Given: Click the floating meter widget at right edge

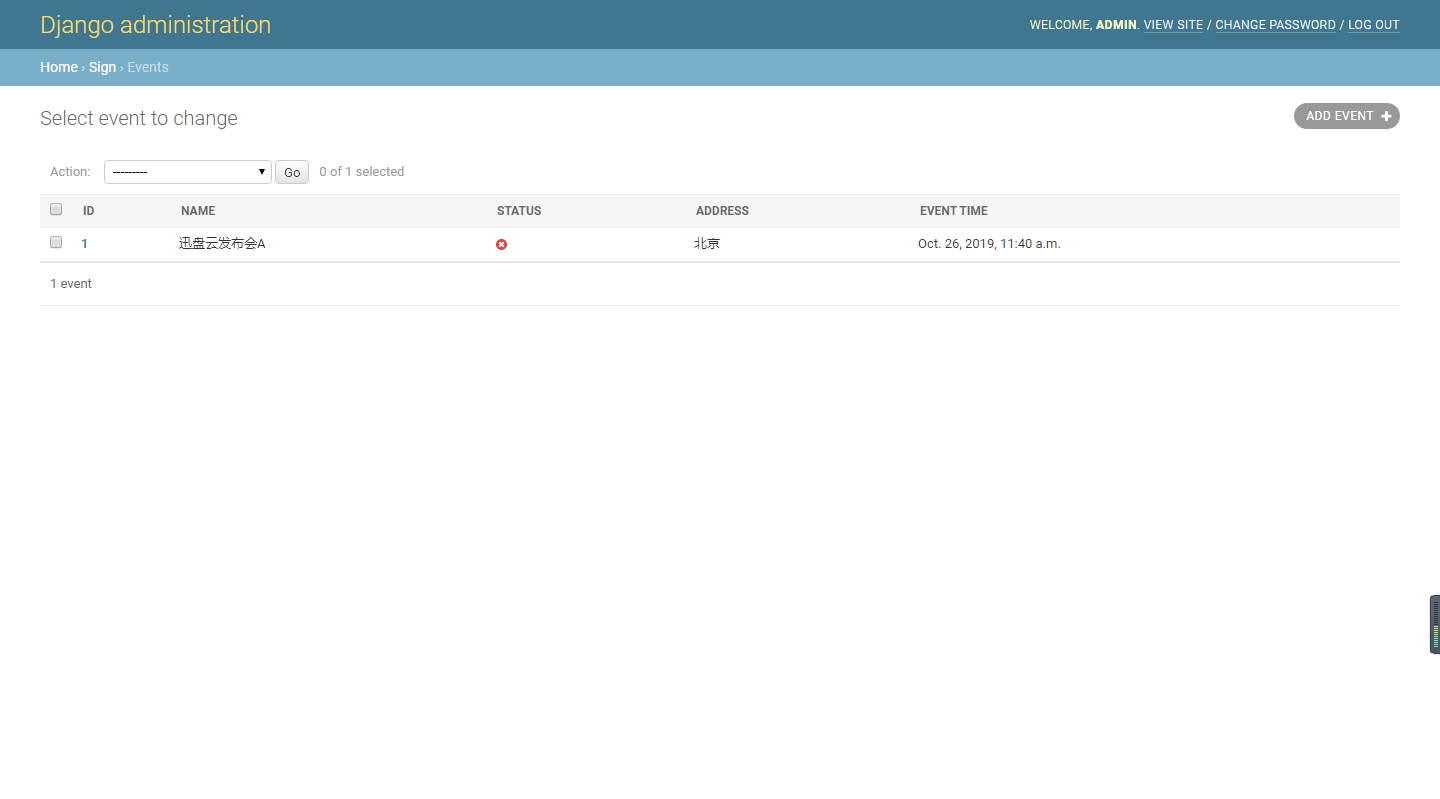Looking at the screenshot, I should pos(1435,625).
